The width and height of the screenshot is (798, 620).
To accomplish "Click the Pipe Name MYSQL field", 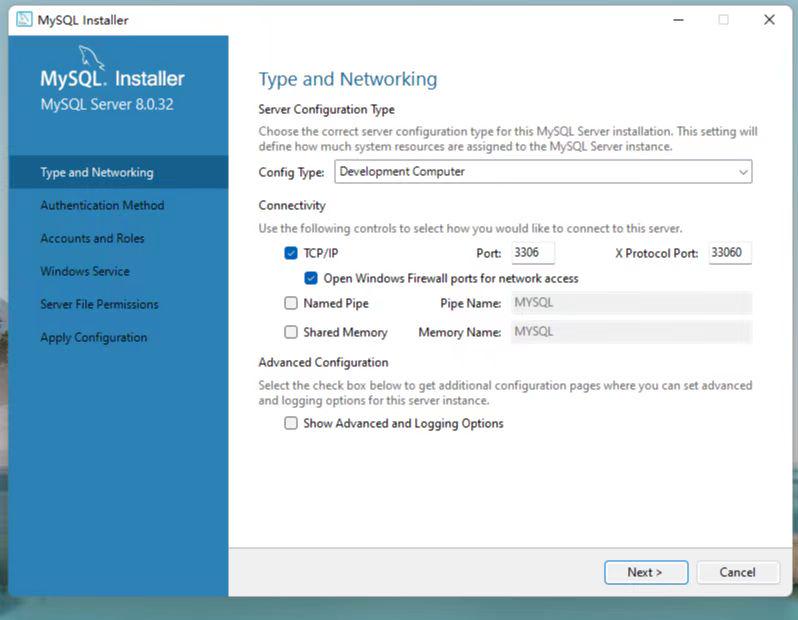I will click(x=631, y=303).
